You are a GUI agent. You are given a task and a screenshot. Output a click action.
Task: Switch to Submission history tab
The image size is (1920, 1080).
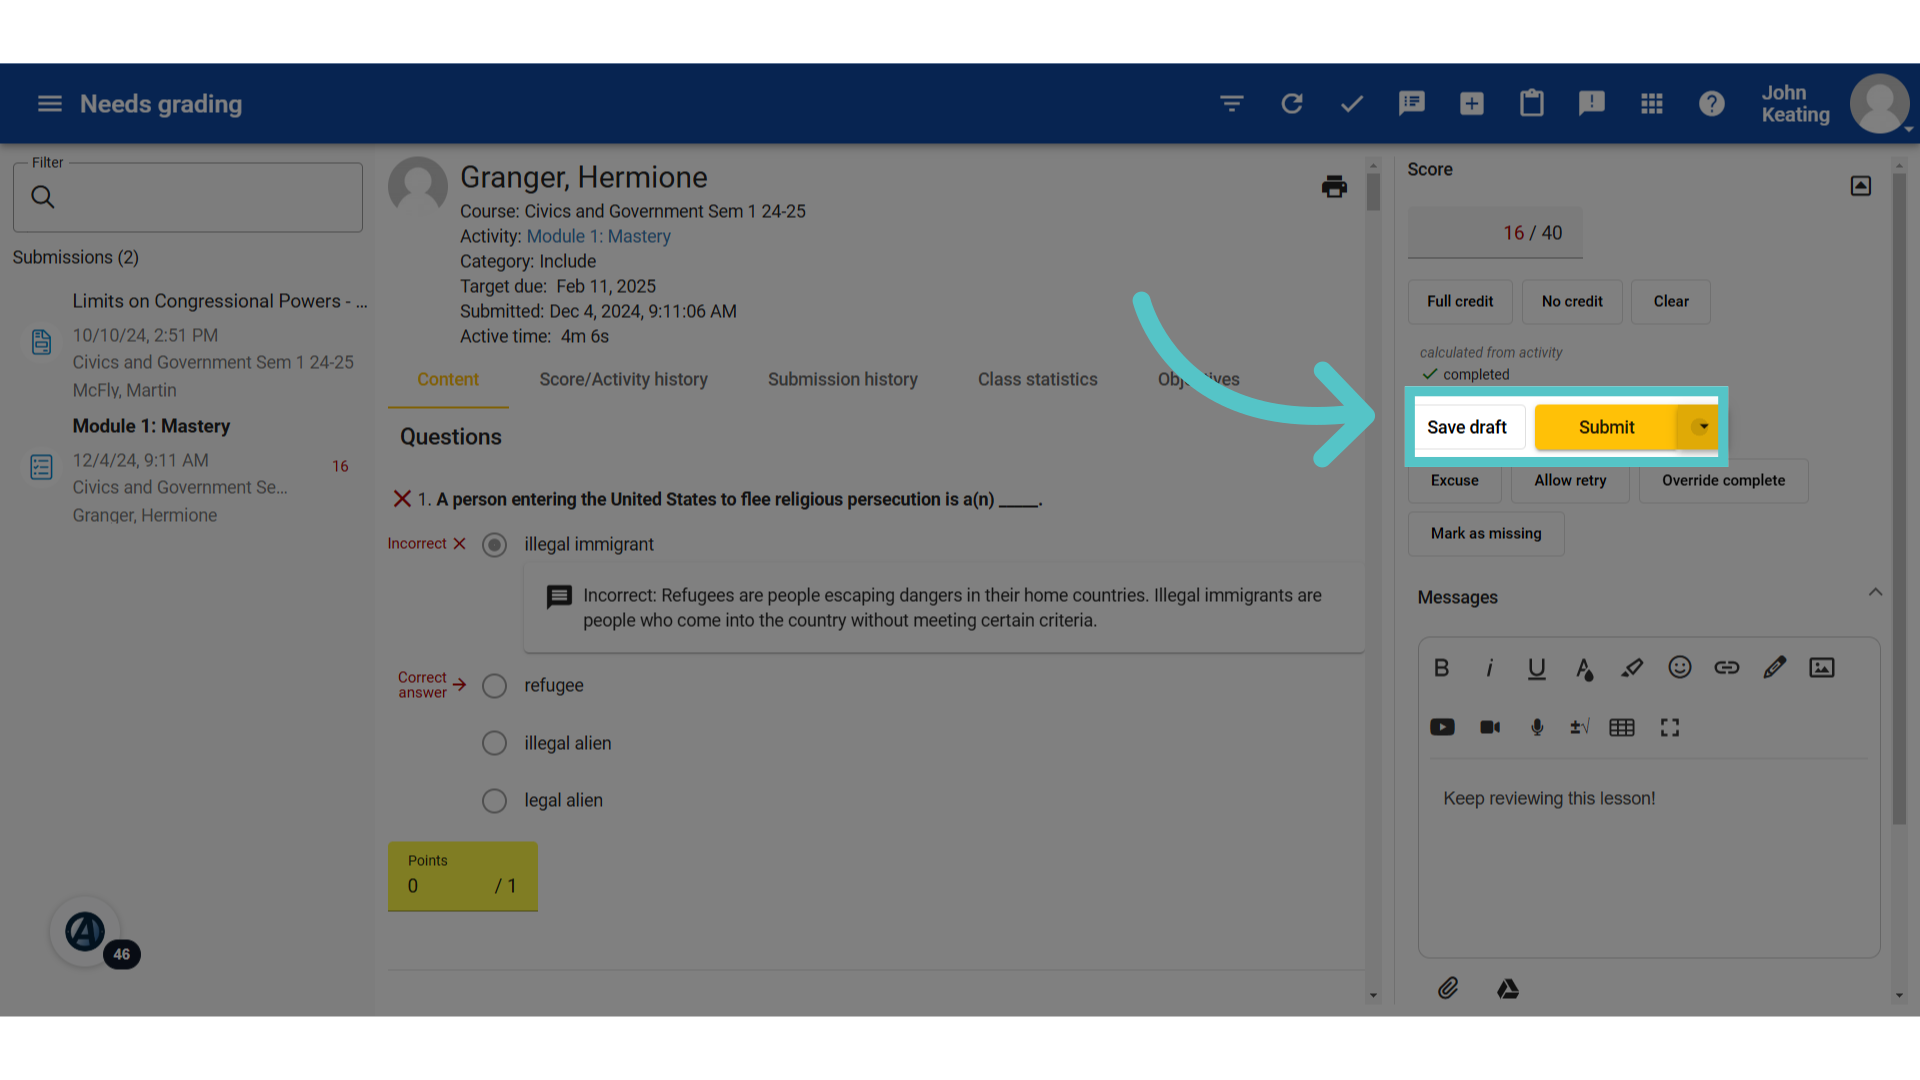[x=842, y=380]
